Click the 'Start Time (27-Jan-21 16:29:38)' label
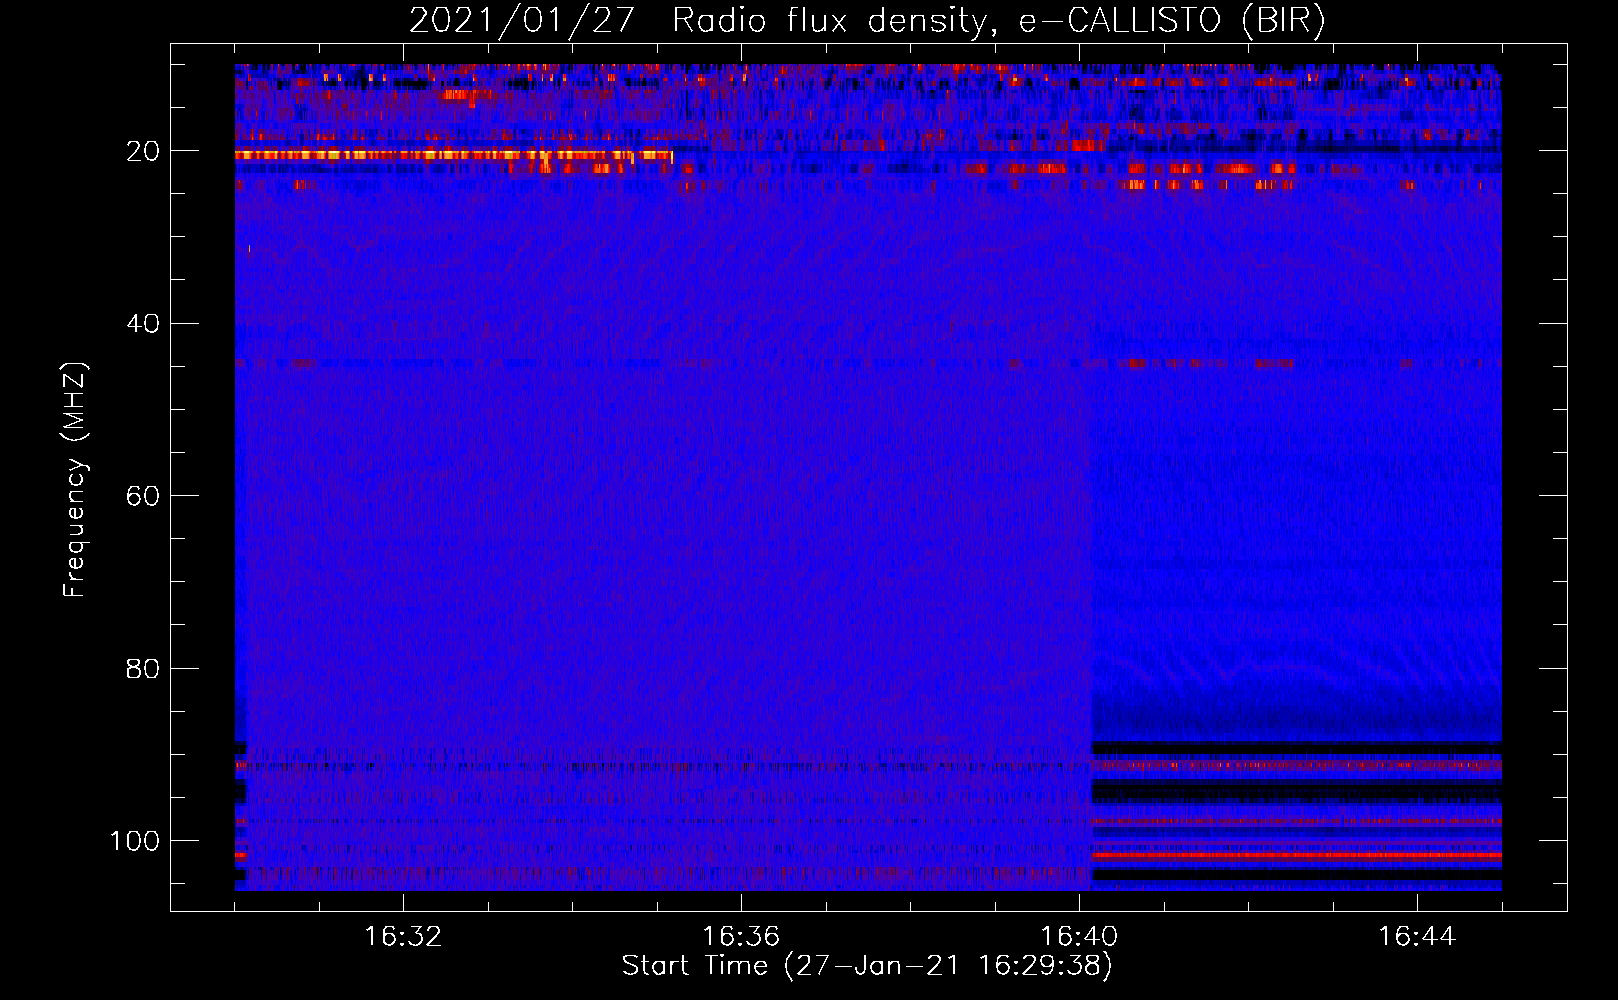The width and height of the screenshot is (1618, 1000). pos(867,966)
